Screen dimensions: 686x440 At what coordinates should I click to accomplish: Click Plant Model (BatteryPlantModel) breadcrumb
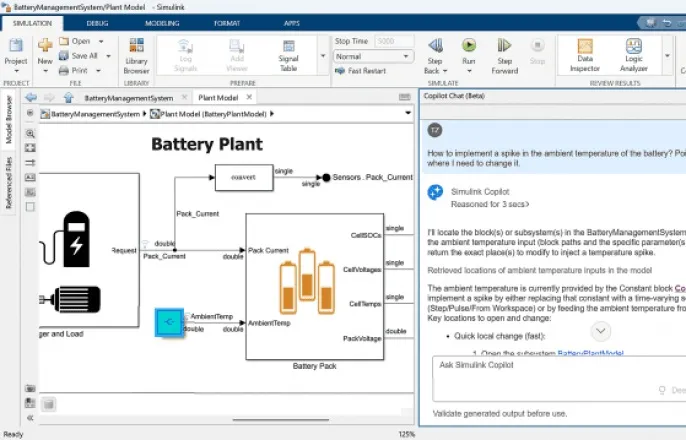(213, 114)
